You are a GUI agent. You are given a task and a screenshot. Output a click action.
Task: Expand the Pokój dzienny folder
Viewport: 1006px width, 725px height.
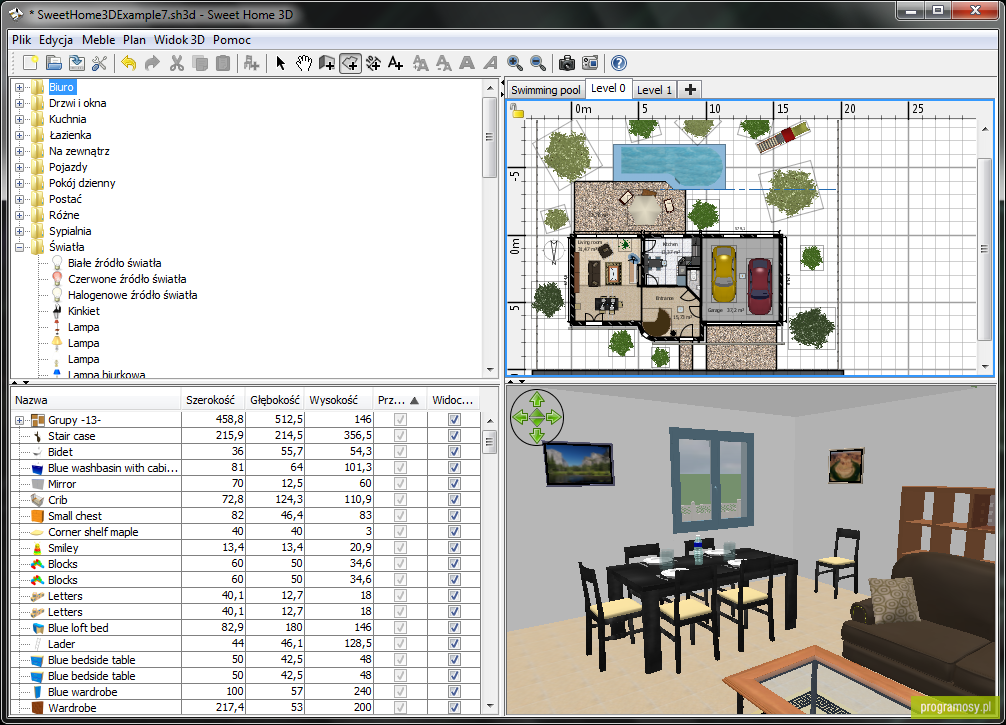(19, 183)
